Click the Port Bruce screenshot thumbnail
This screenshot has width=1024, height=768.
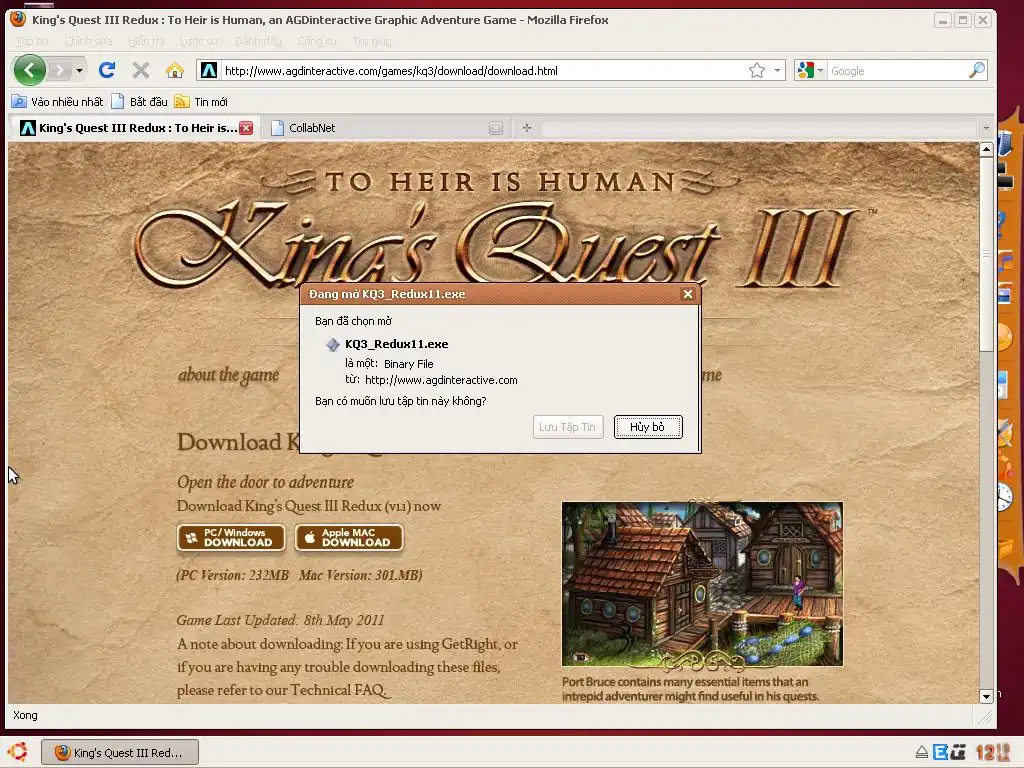[x=702, y=584]
